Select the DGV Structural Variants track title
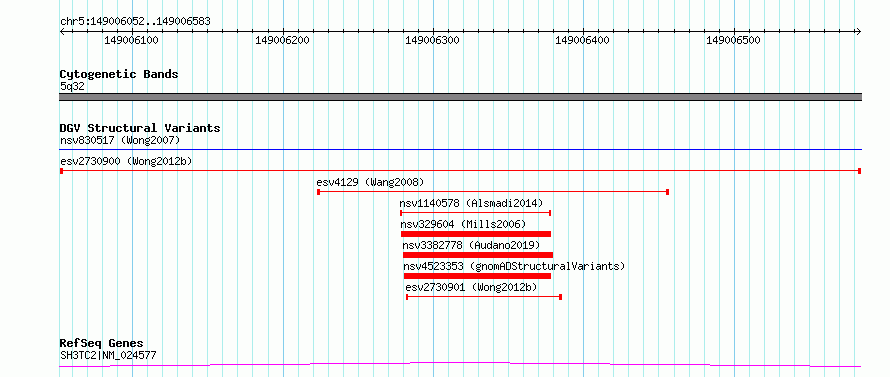Viewport: 890px width, 377px height. tap(140, 128)
